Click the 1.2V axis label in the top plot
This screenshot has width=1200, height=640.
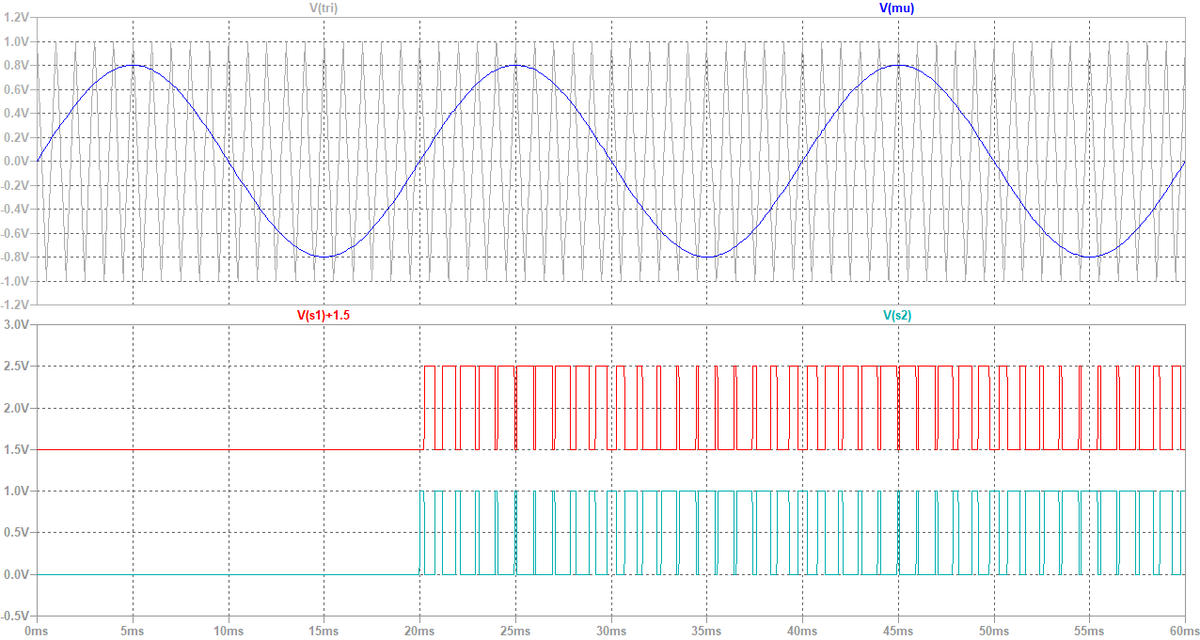coord(17,18)
